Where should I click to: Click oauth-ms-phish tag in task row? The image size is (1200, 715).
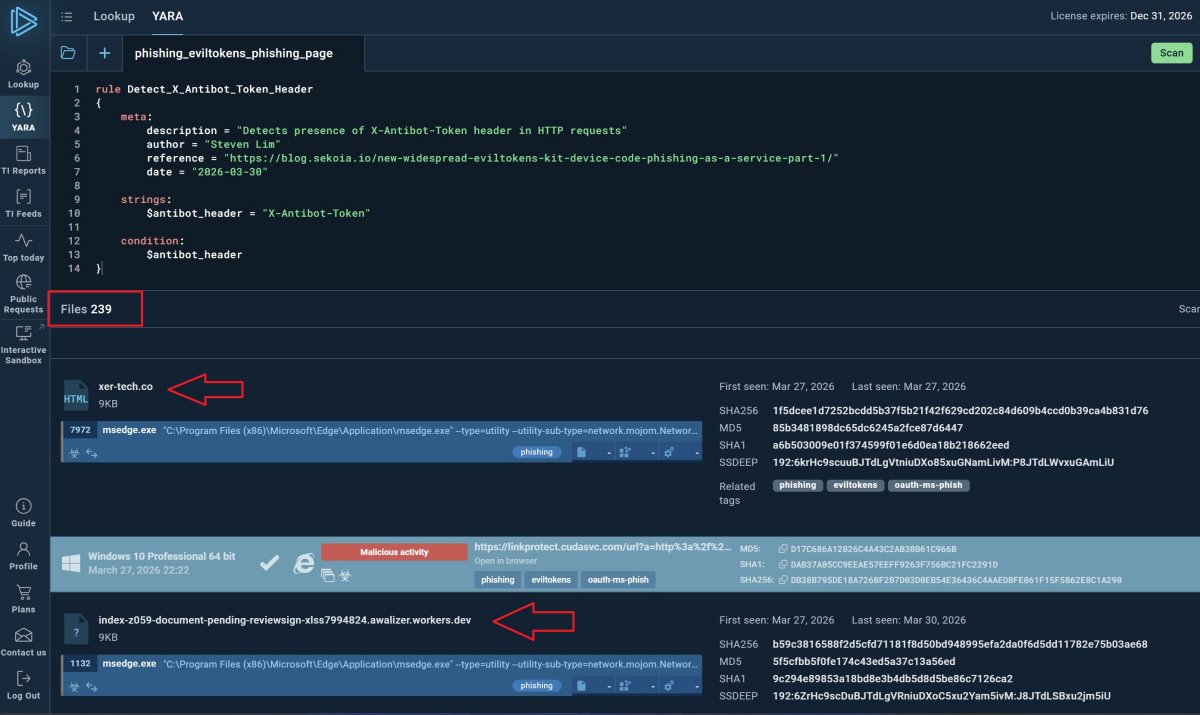tap(618, 579)
